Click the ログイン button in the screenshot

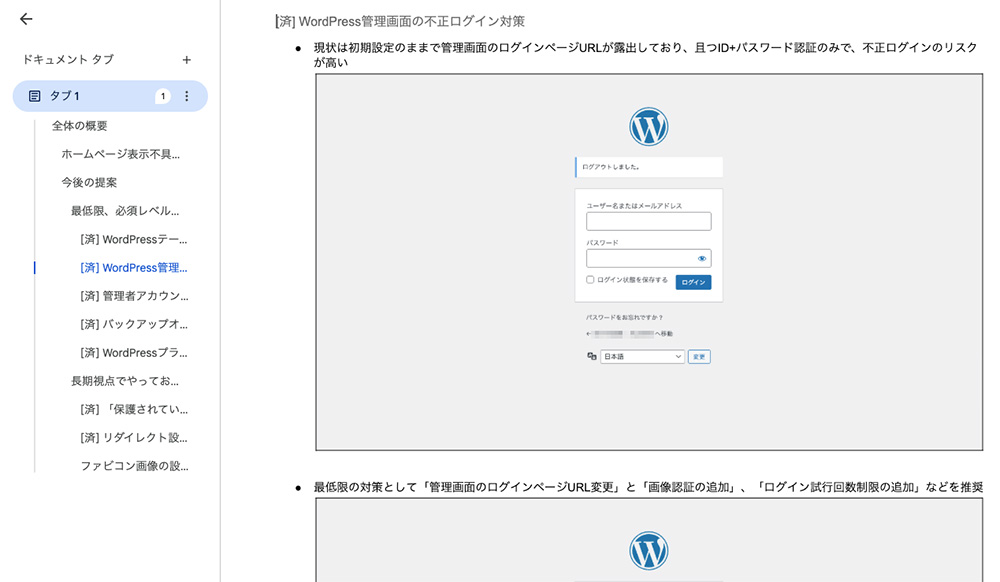[x=694, y=281]
